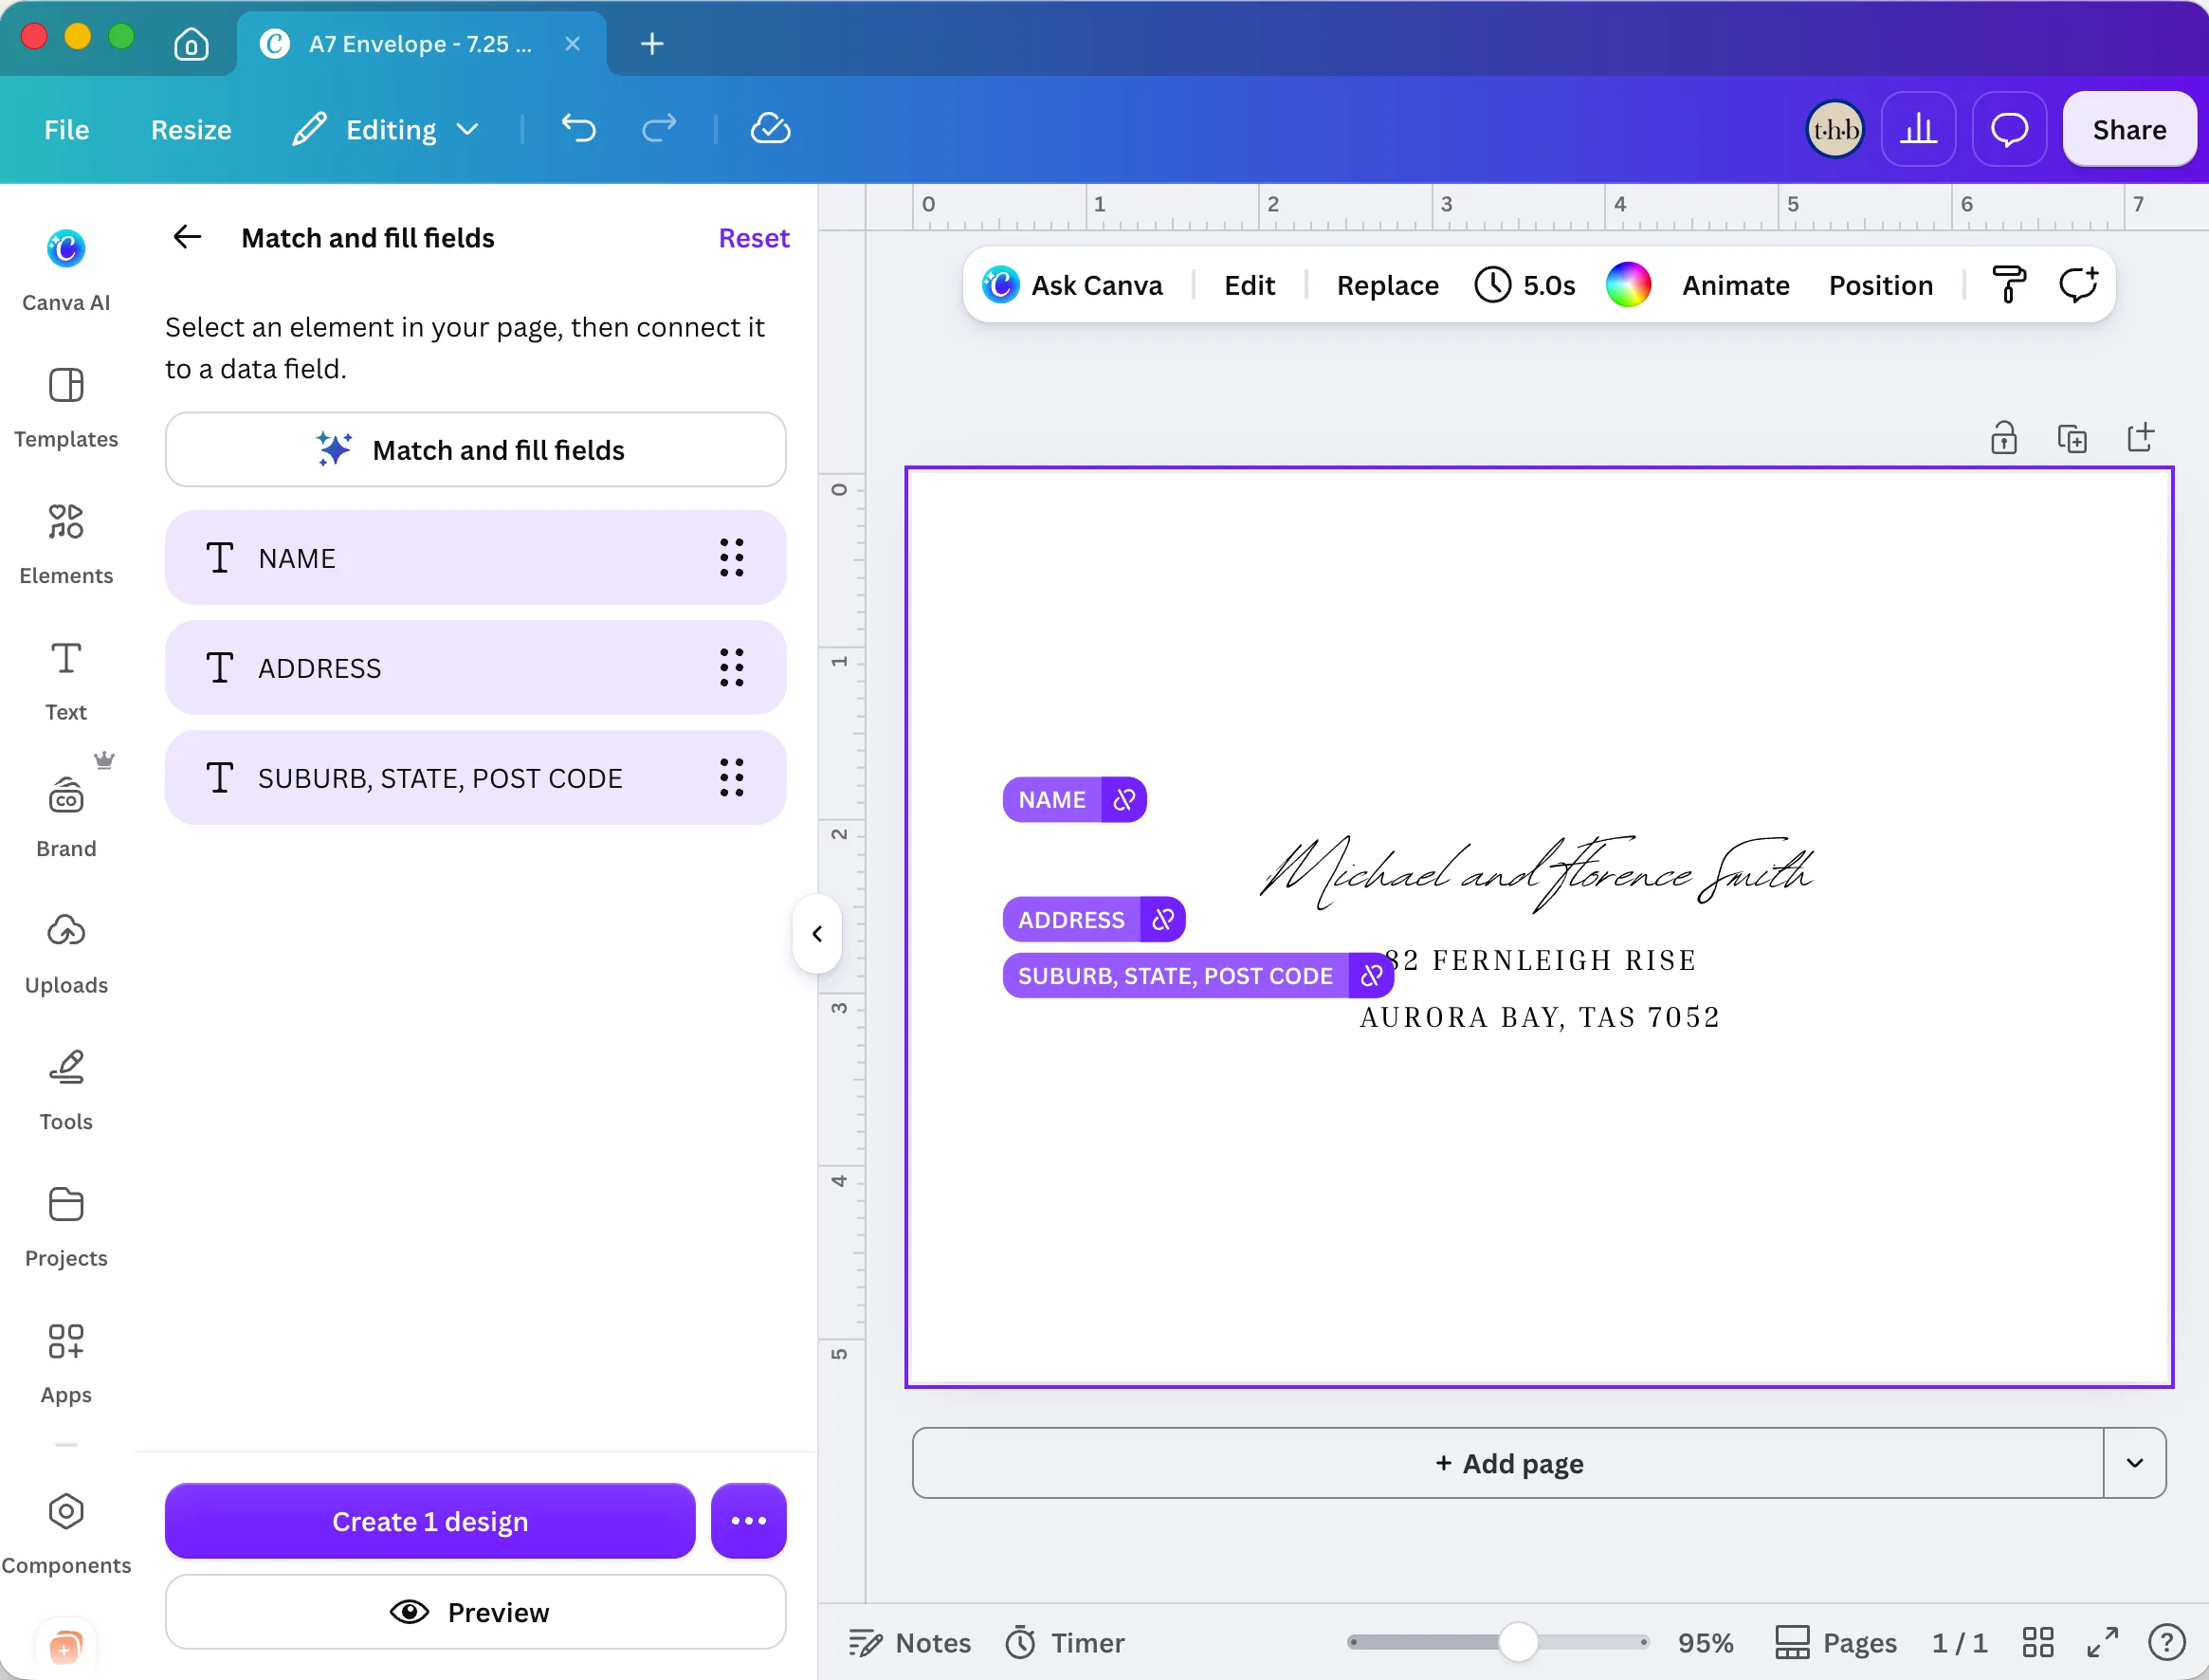Disconnect the ADDRESS field link on canvas
The image size is (2209, 1680).
pos(1163,919)
